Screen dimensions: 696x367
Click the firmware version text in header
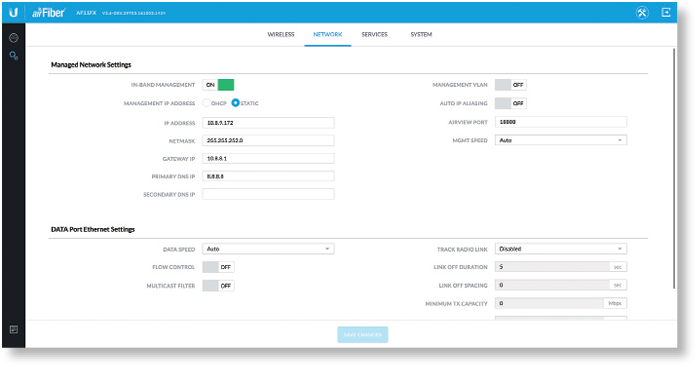coord(134,13)
